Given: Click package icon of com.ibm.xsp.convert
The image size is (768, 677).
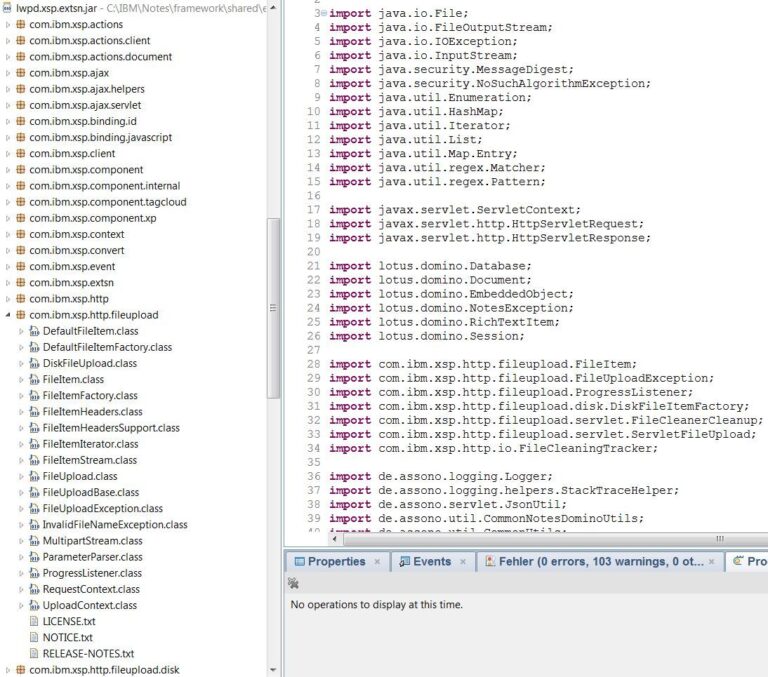Looking at the screenshot, I should 21,250.
